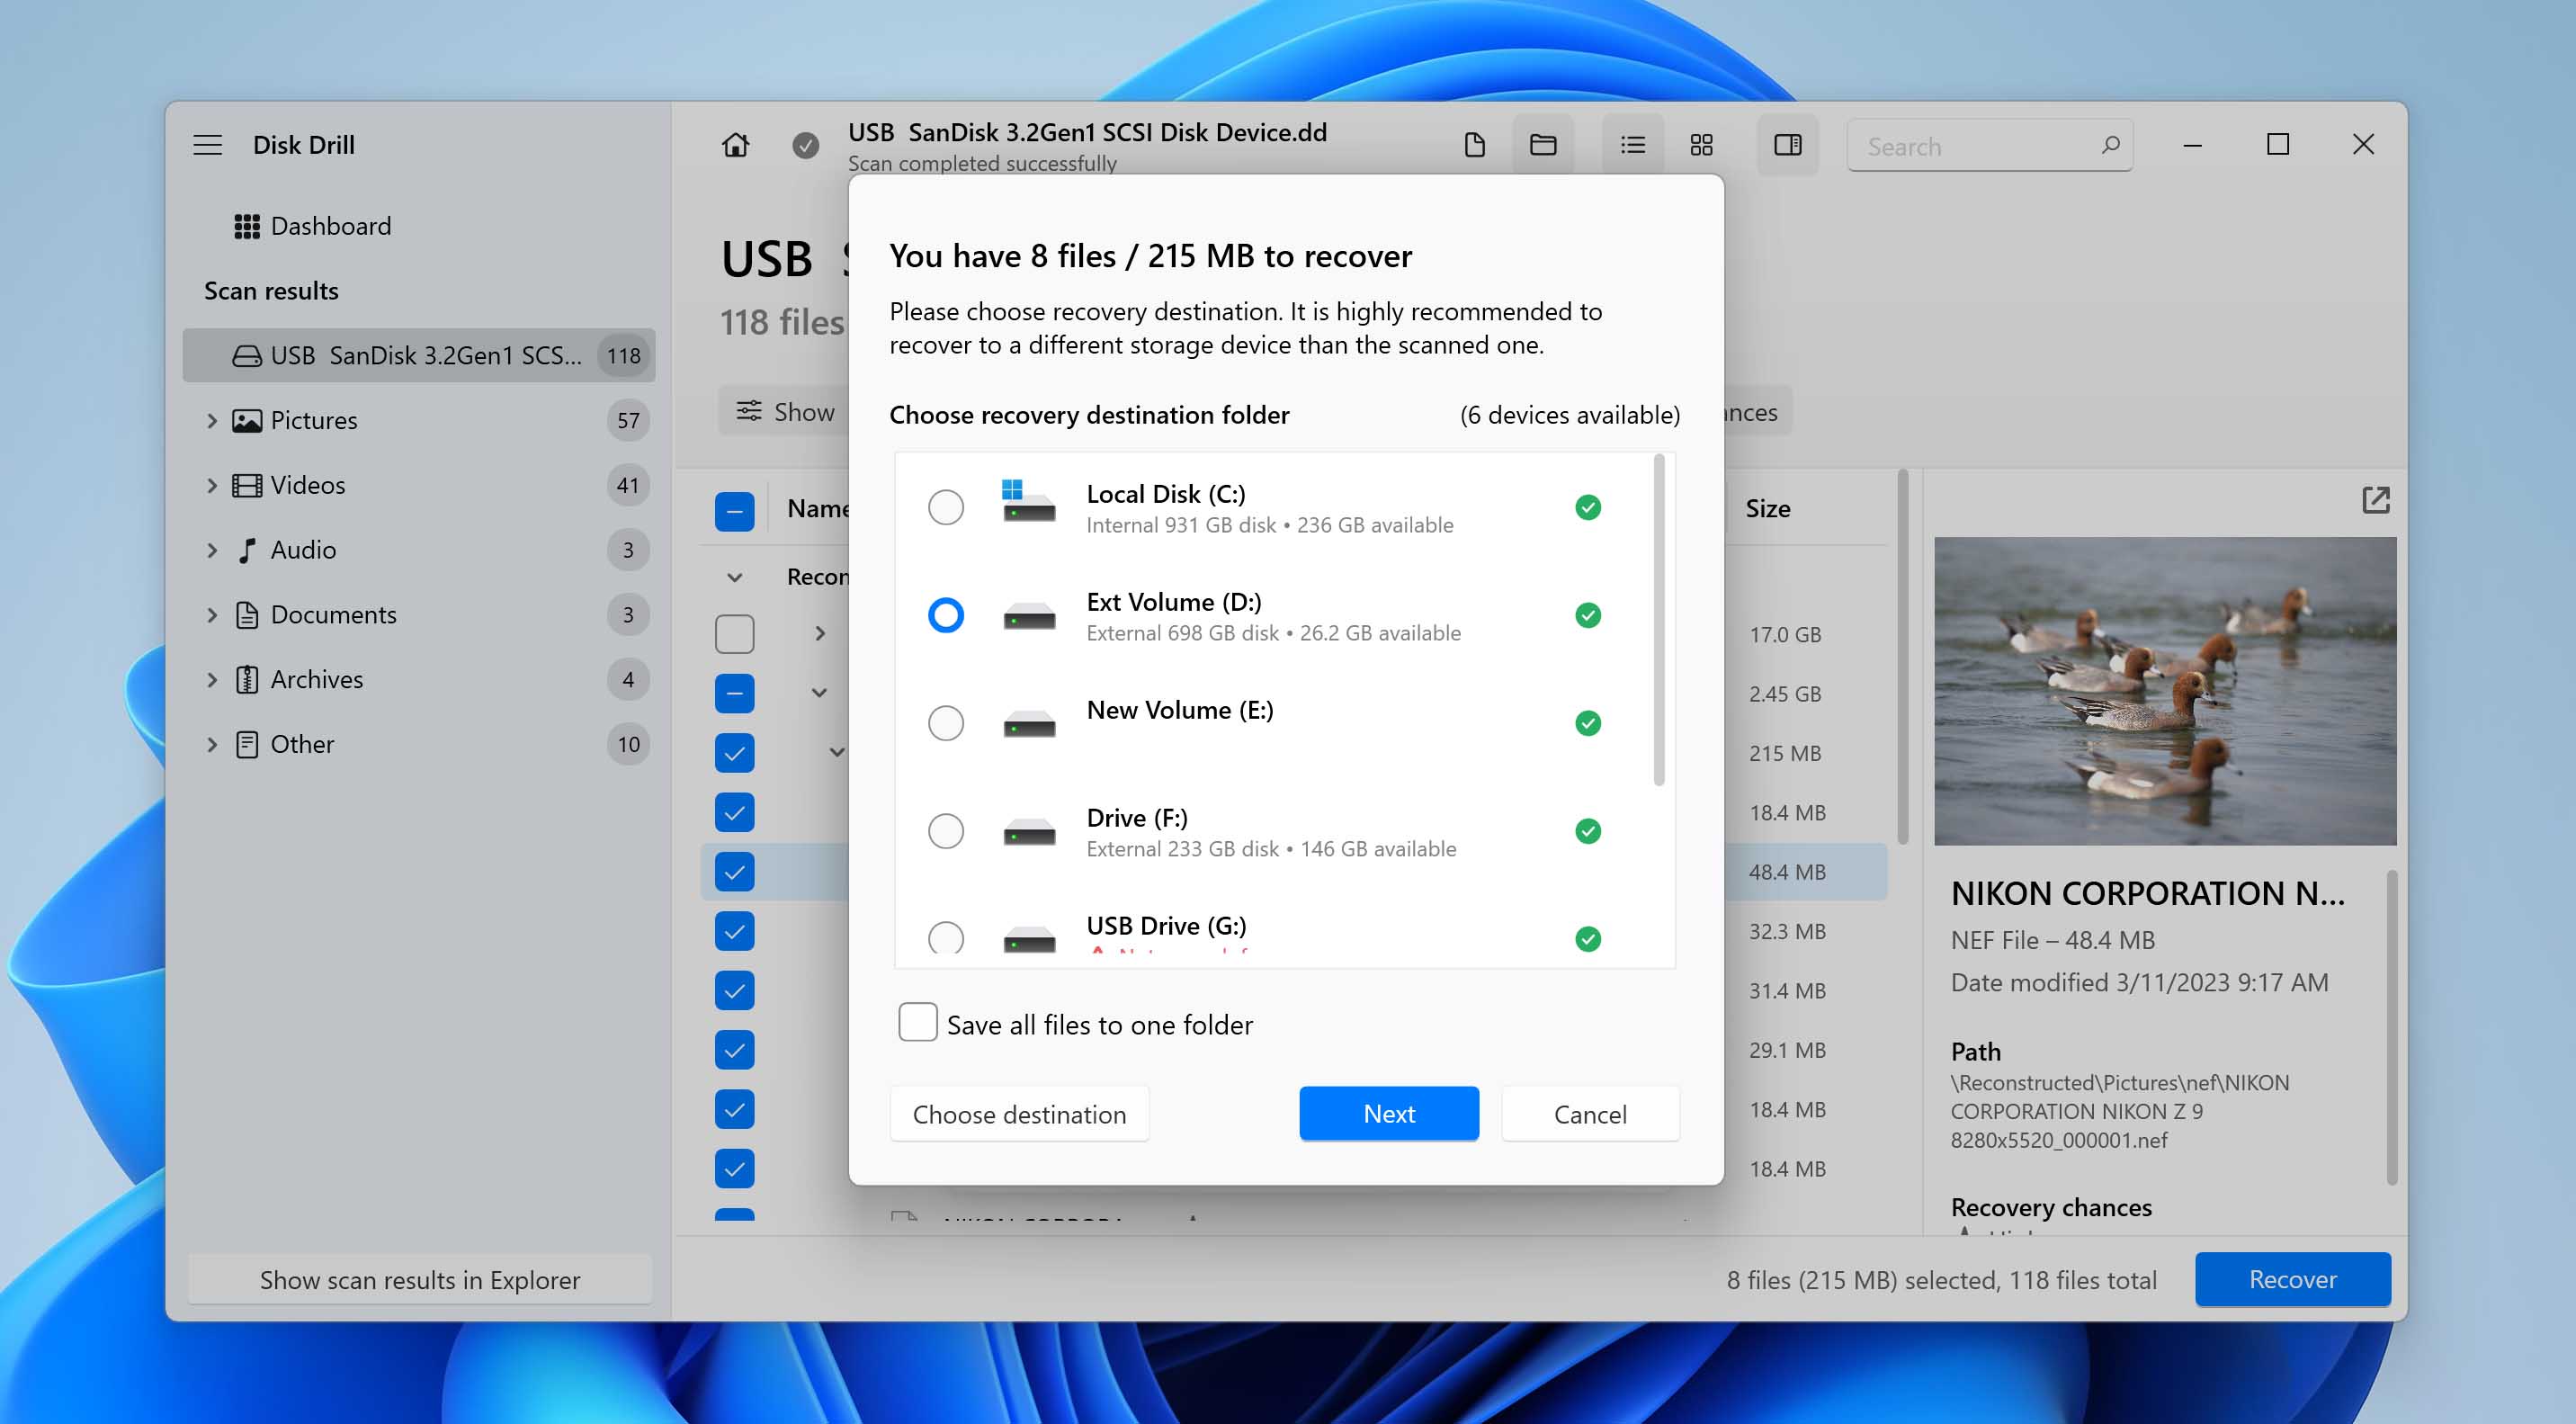Screen dimensions: 2576x1424
Task: Click the magnifier icon in Search box
Action: 2110,146
